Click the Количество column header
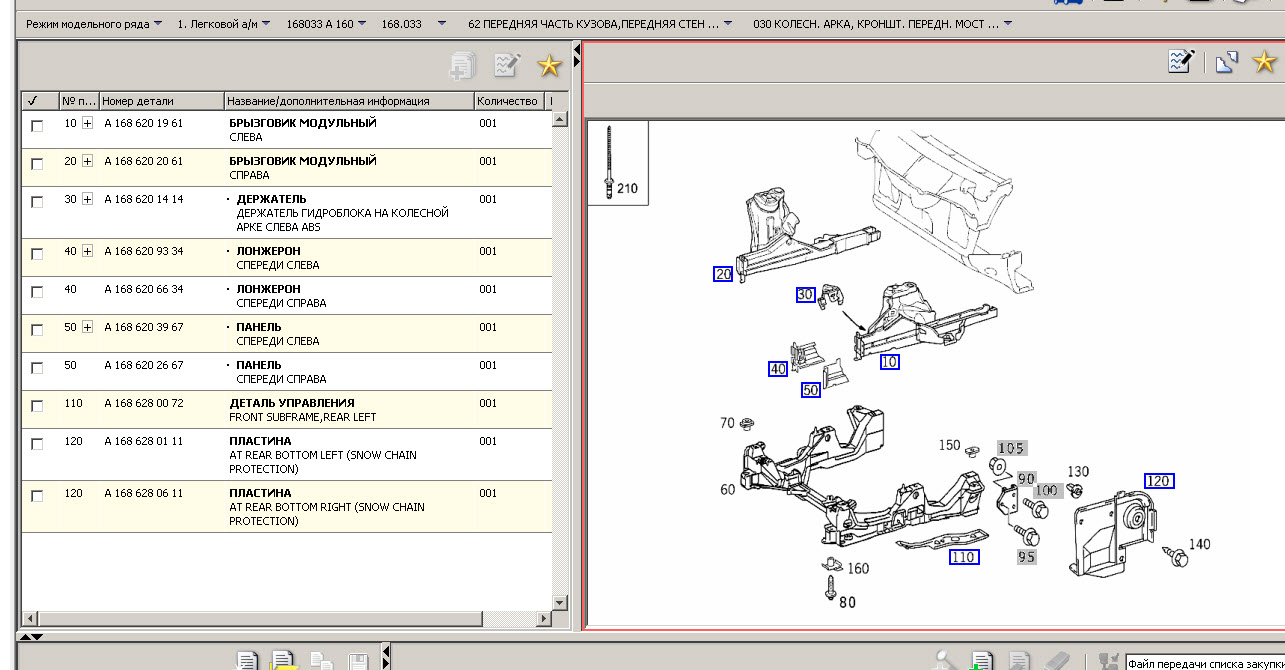 point(508,101)
